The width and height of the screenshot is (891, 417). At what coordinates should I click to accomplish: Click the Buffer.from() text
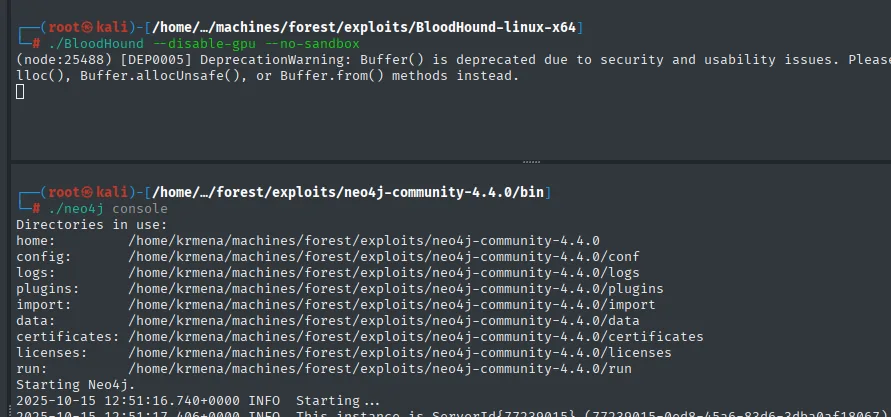click(x=332, y=76)
